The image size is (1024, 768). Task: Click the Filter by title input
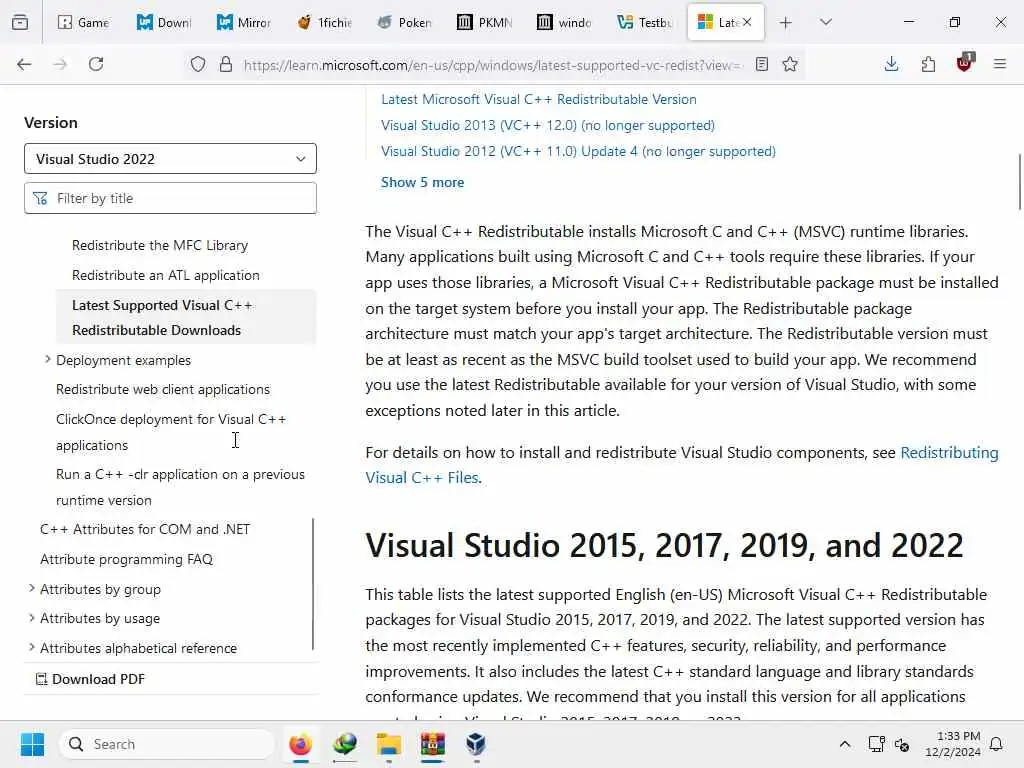(x=170, y=198)
